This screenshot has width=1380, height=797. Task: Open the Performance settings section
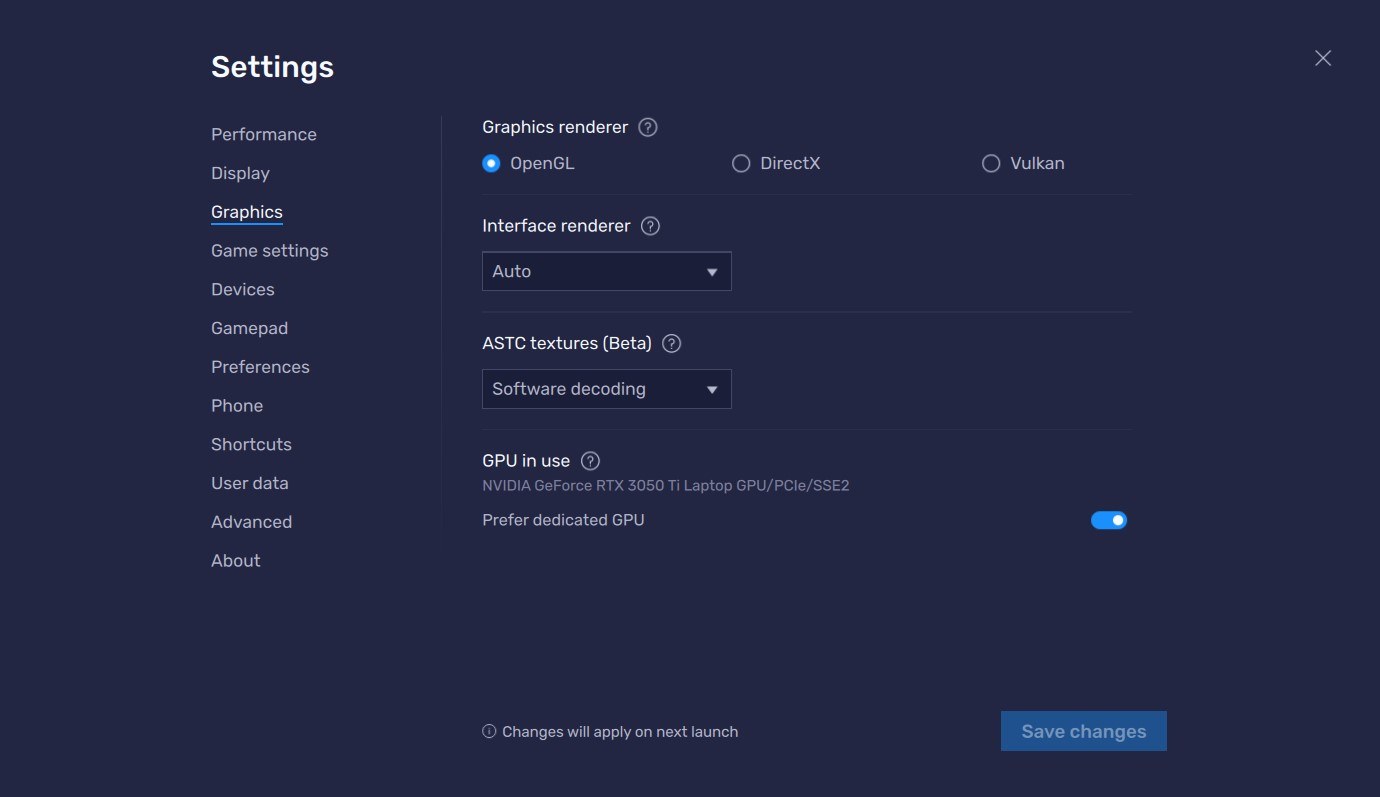tap(263, 134)
